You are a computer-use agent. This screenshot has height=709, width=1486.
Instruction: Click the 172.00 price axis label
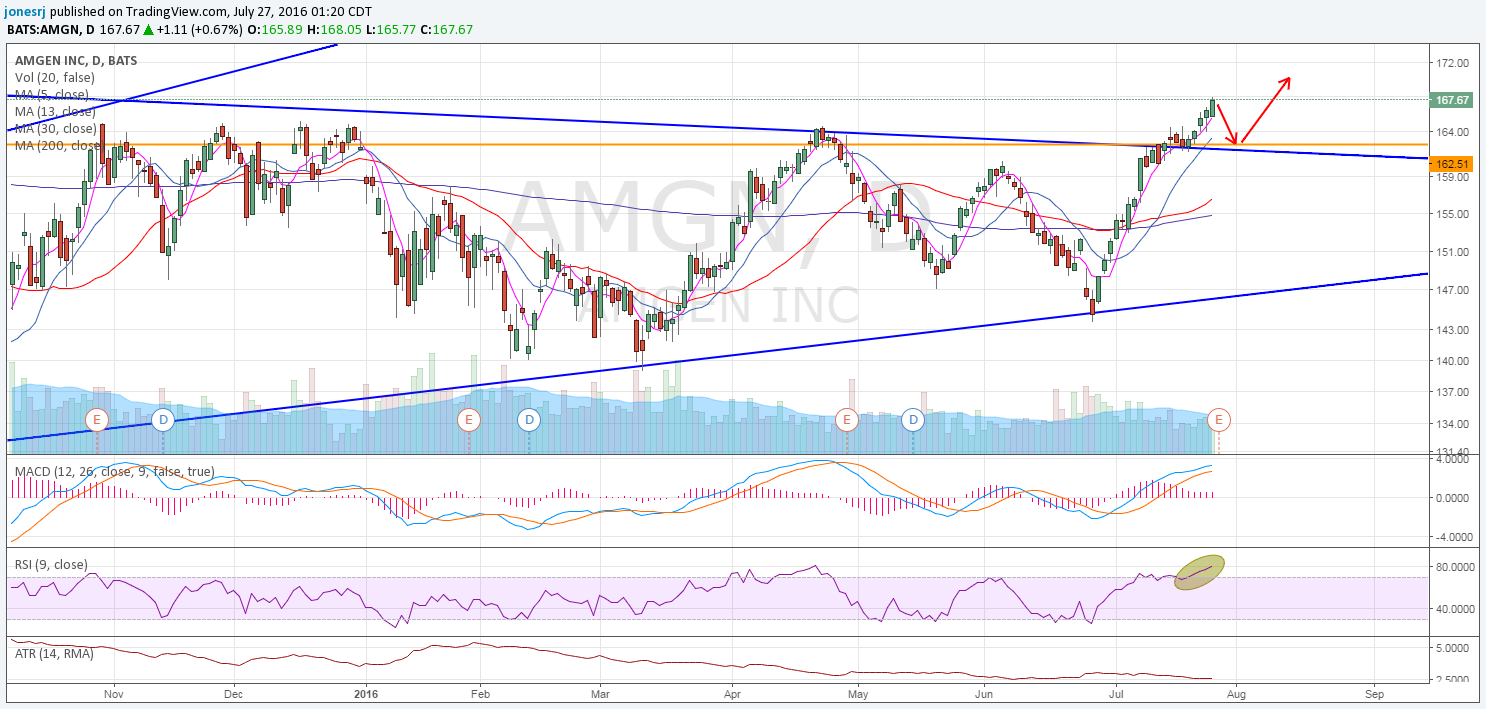pyautogui.click(x=1452, y=62)
